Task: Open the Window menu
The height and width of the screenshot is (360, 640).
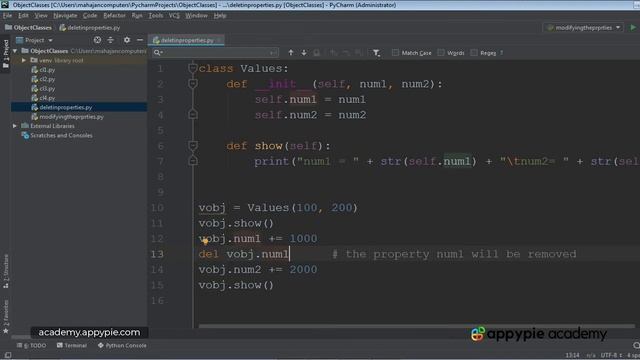Action: pos(196,16)
